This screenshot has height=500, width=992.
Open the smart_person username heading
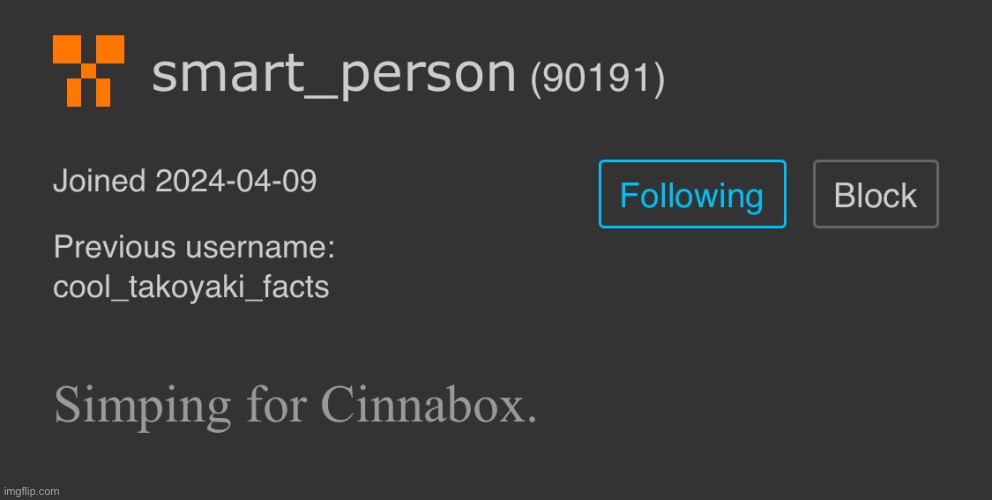tap(334, 73)
